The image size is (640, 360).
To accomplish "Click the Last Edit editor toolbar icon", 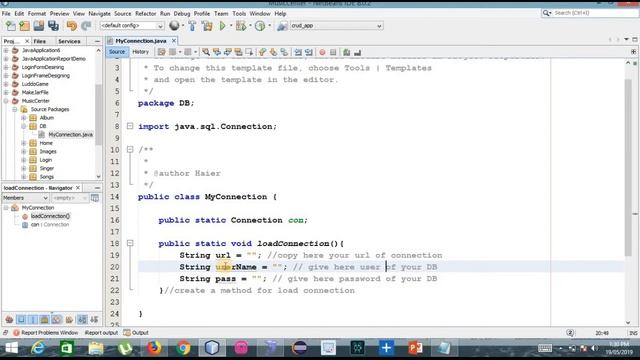I will coord(162,52).
